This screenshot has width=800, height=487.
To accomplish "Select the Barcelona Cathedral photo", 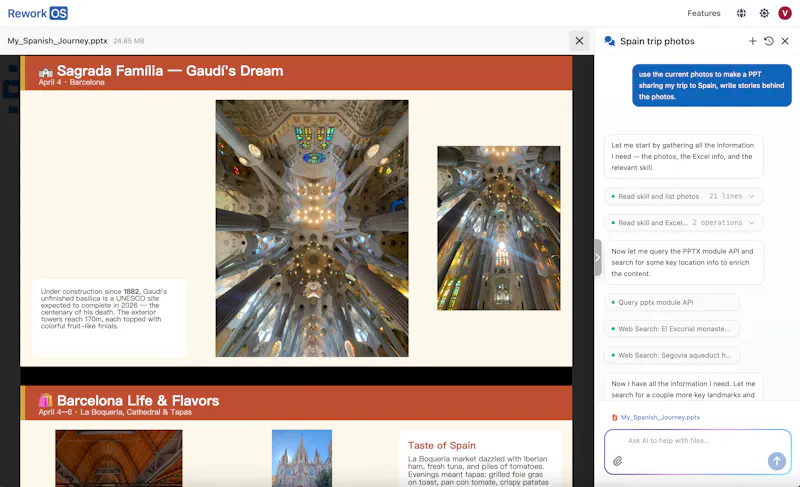I will coord(302,458).
